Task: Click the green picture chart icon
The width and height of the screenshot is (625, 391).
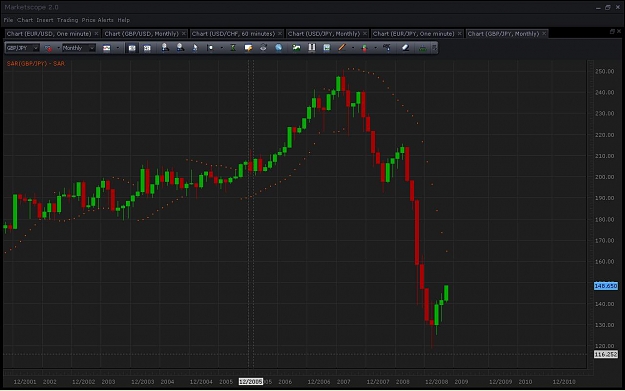Action: coord(296,48)
